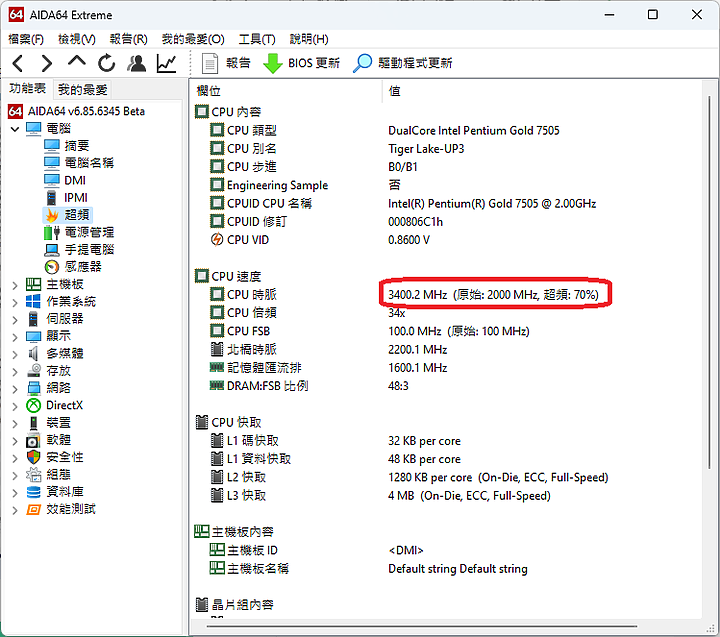Click the device icon for 裝置
This screenshot has height=637, width=720.
[x=34, y=423]
